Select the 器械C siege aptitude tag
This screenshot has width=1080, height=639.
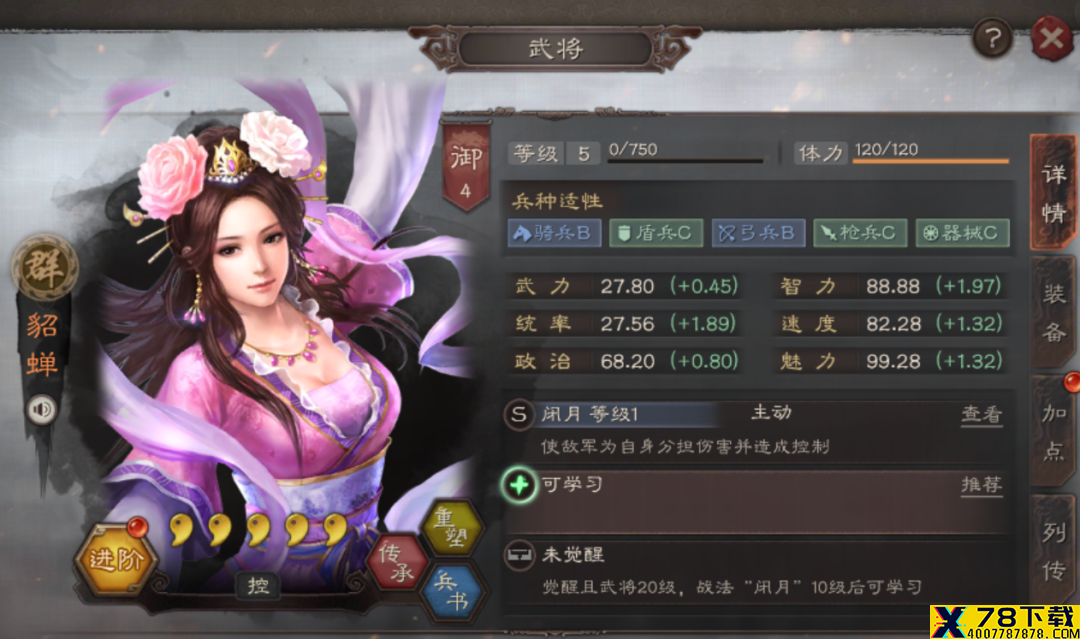(963, 233)
